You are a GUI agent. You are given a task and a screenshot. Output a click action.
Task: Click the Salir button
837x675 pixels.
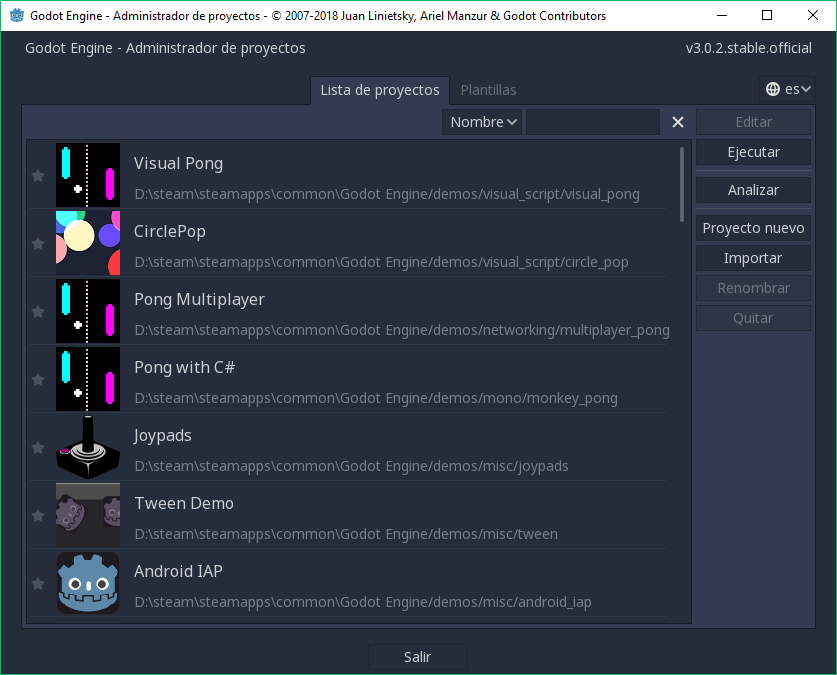[x=417, y=657]
